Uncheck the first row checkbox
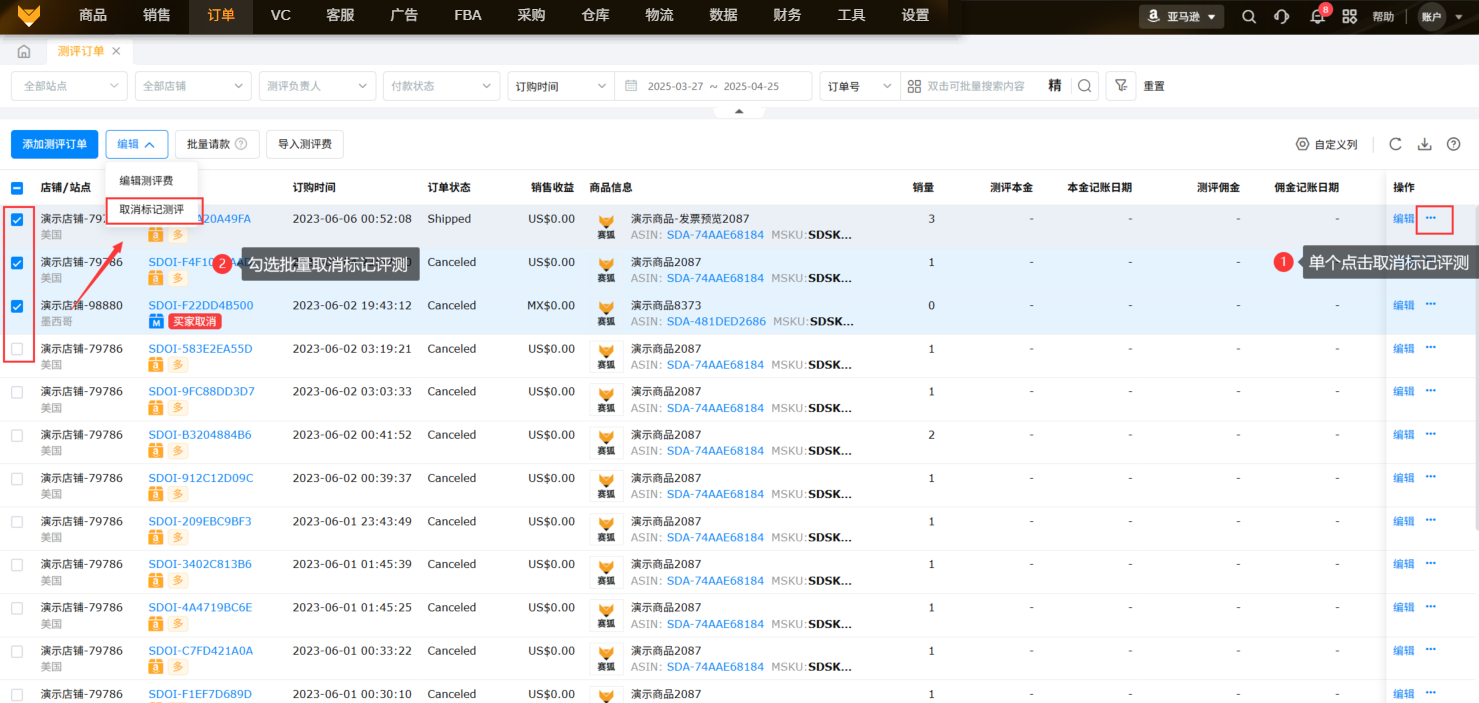Image resolution: width=1479 pixels, height=703 pixels. point(17,220)
